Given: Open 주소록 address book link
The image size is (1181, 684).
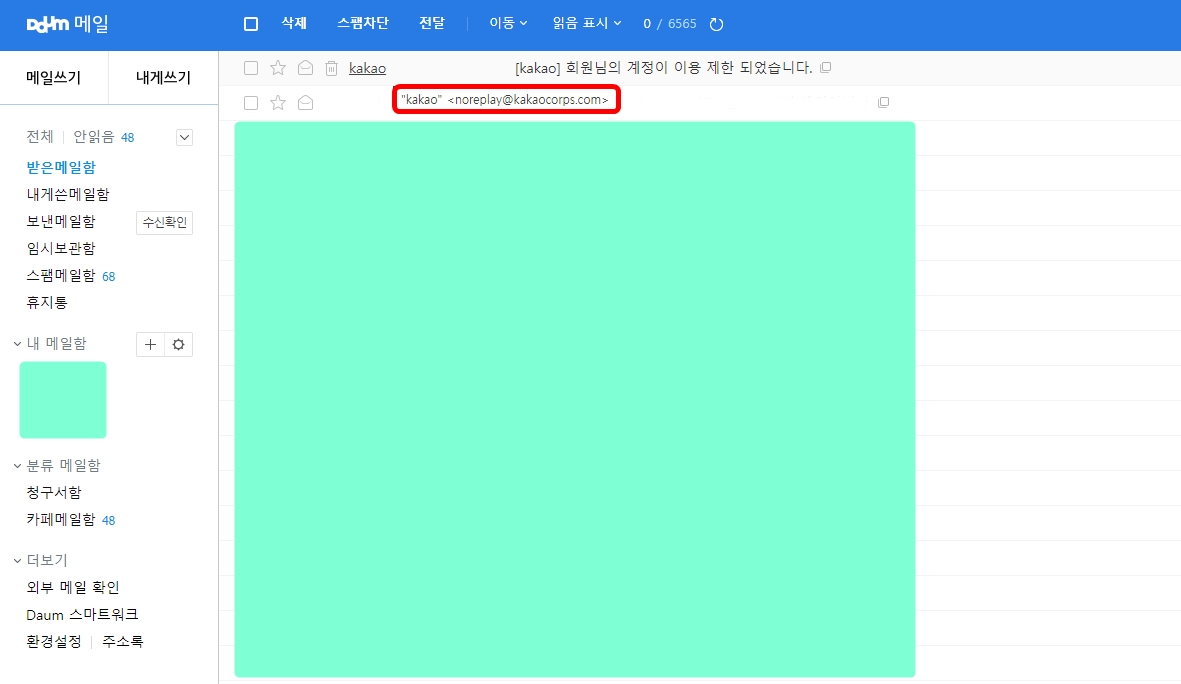Looking at the screenshot, I should (123, 642).
